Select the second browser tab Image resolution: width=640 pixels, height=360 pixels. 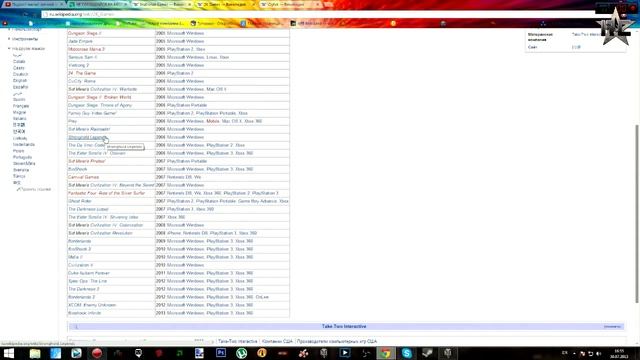click(98, 4)
